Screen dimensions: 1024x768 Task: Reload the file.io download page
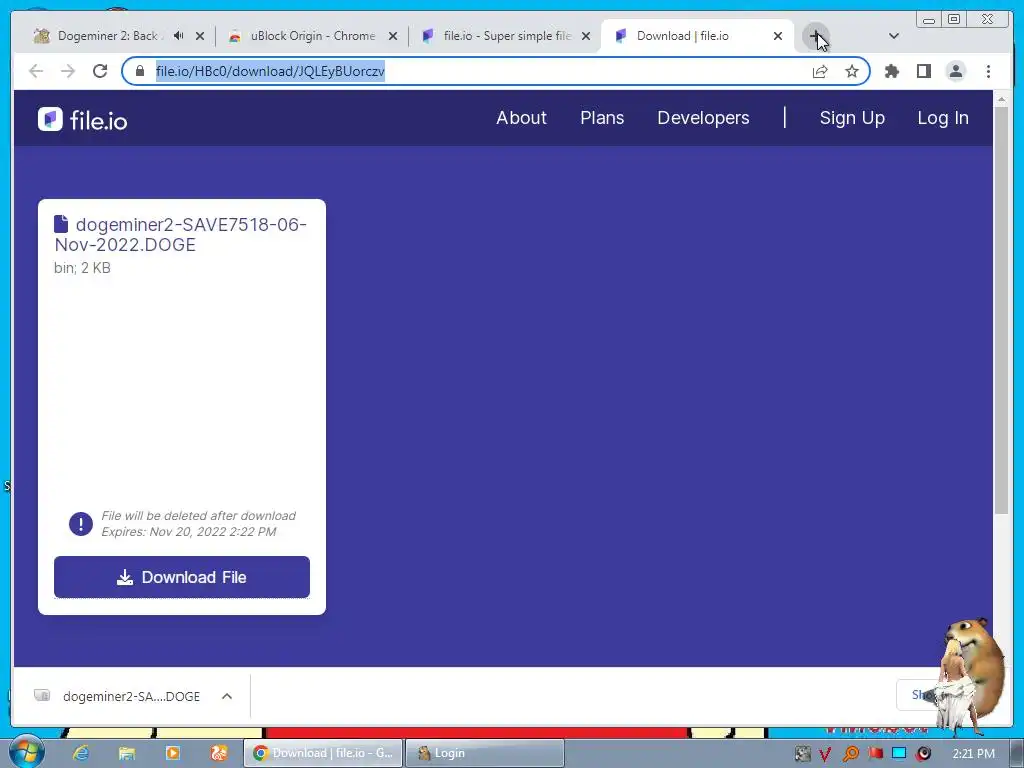[100, 71]
